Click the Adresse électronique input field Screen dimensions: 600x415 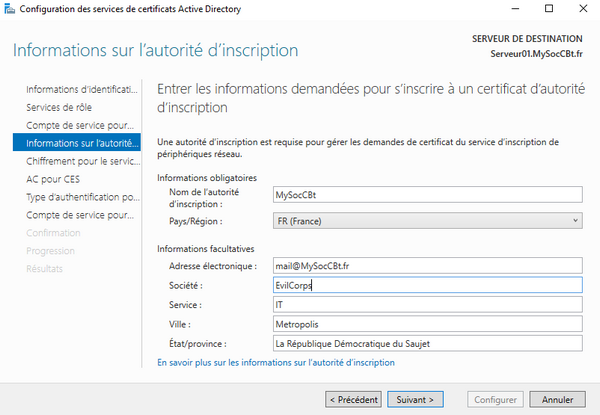pos(427,265)
